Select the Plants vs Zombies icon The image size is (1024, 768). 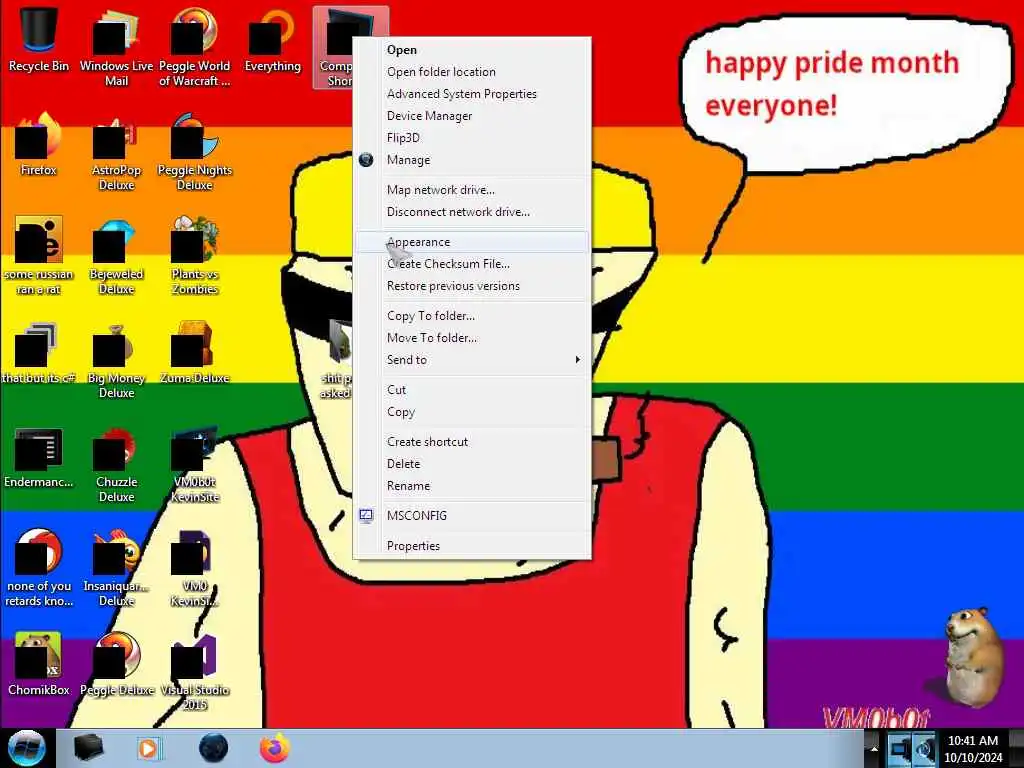click(x=195, y=255)
